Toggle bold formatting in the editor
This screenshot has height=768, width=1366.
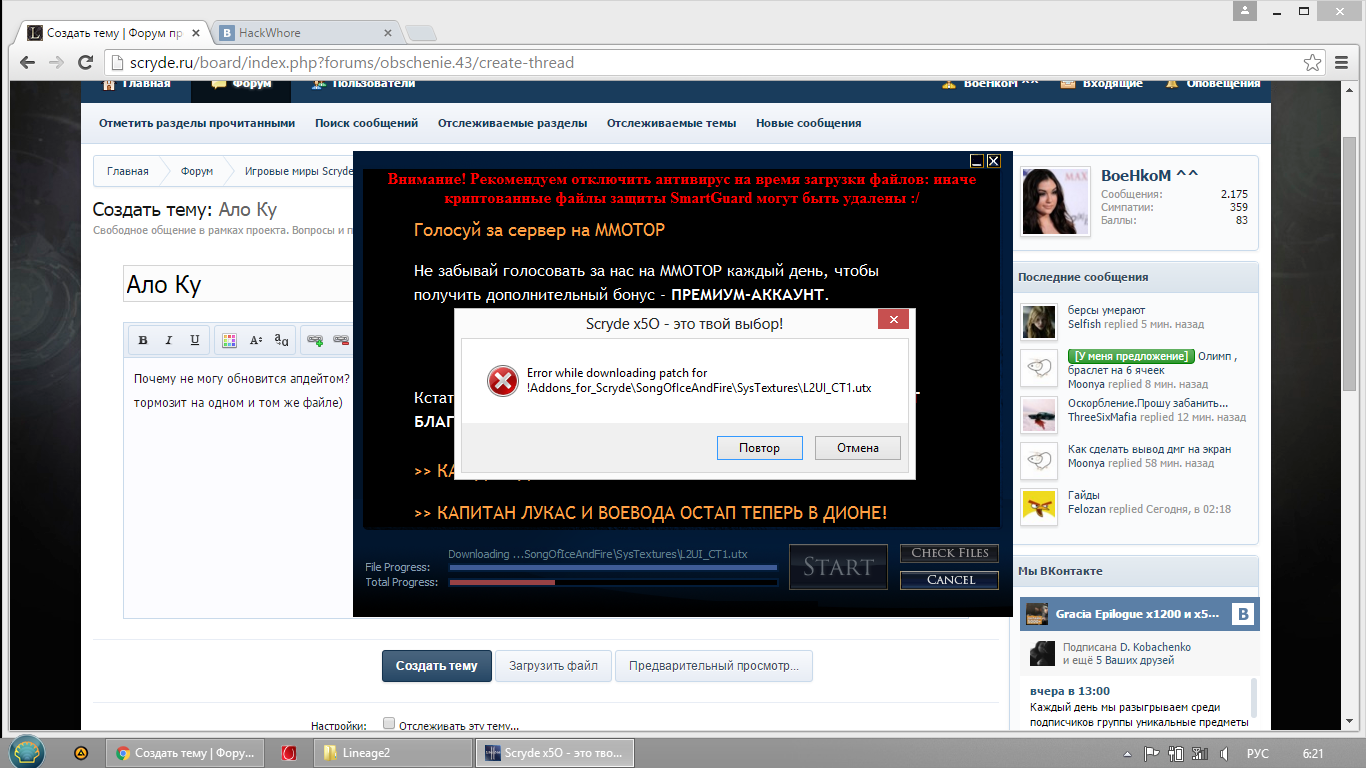click(143, 341)
